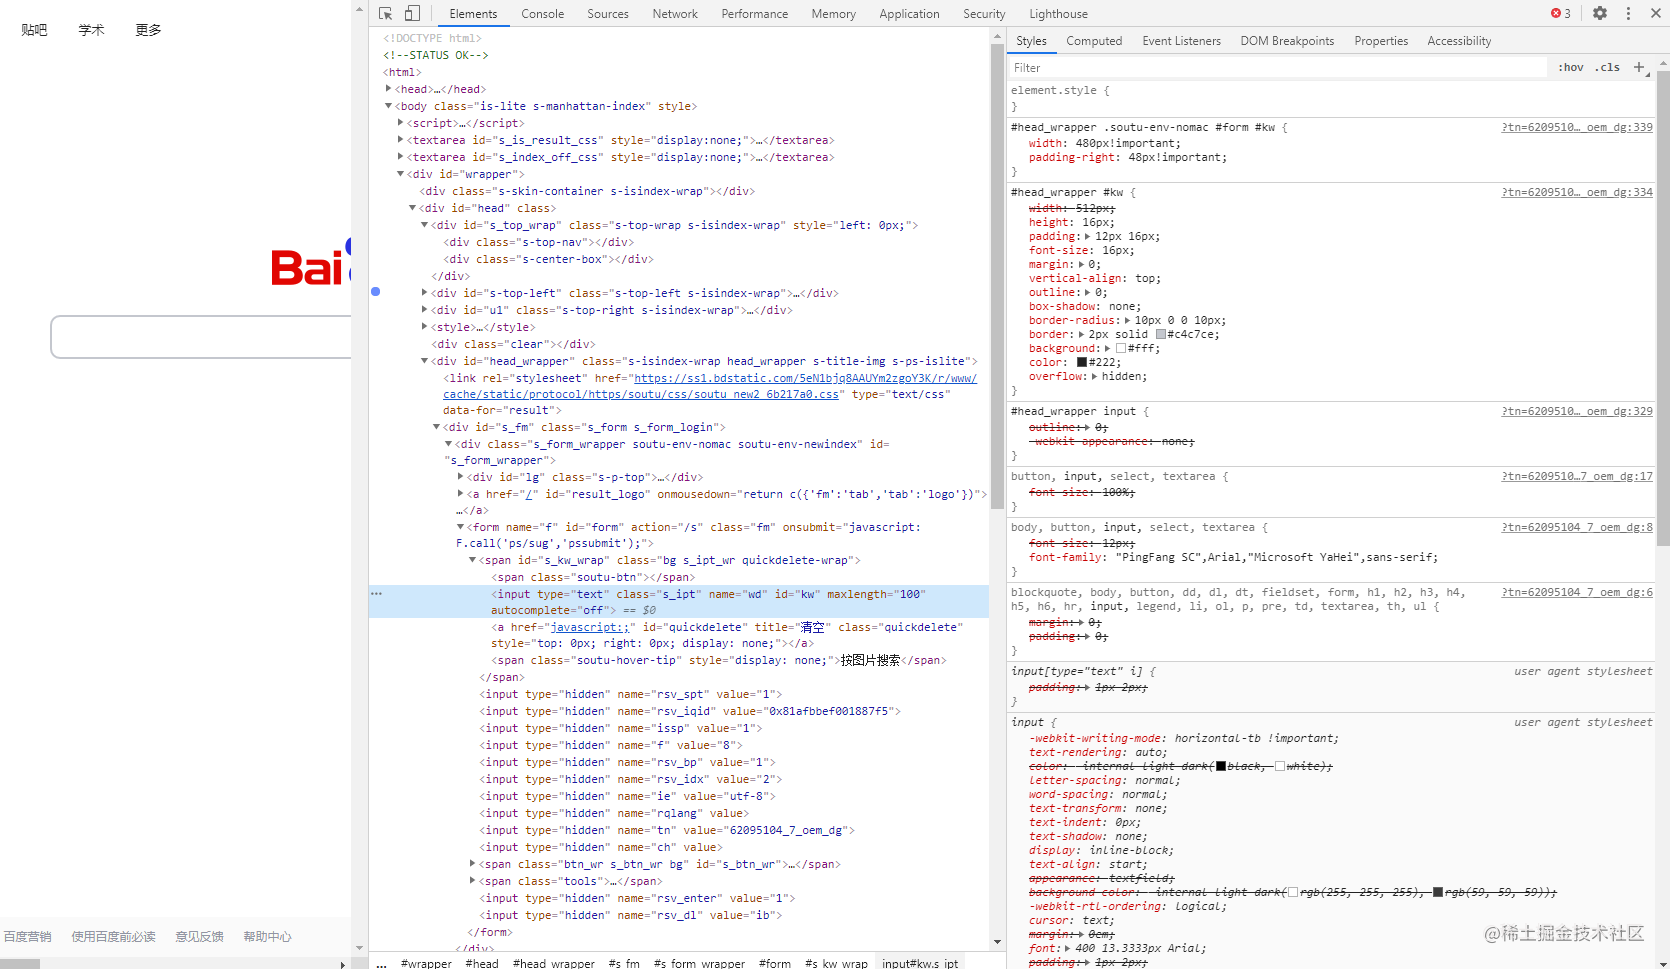
Task: Select the #wrapper breadcrumb
Action: 426,963
